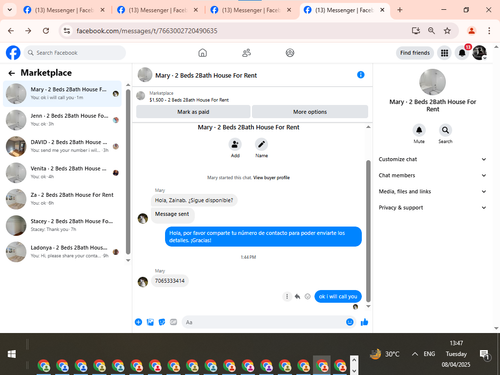Open the taskbar clock and date
Image resolution: width=500 pixels, height=375 pixels.
pyautogui.click(x=456, y=354)
